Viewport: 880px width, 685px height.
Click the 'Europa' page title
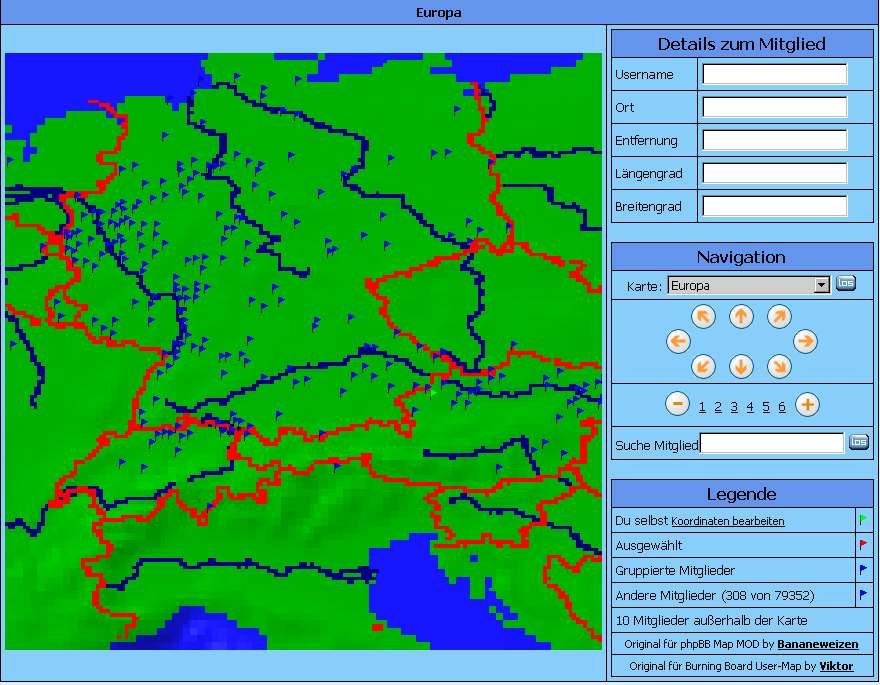click(439, 12)
